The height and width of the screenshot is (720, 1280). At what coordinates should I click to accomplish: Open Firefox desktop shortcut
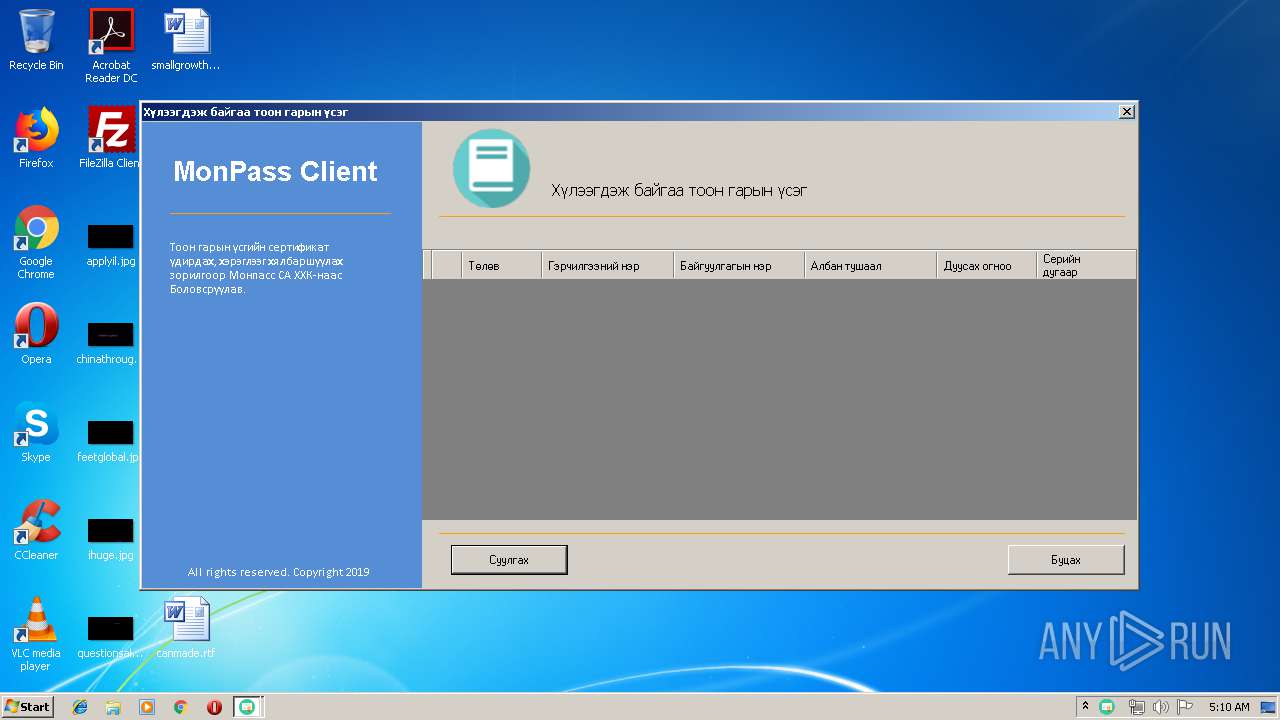coord(36,138)
